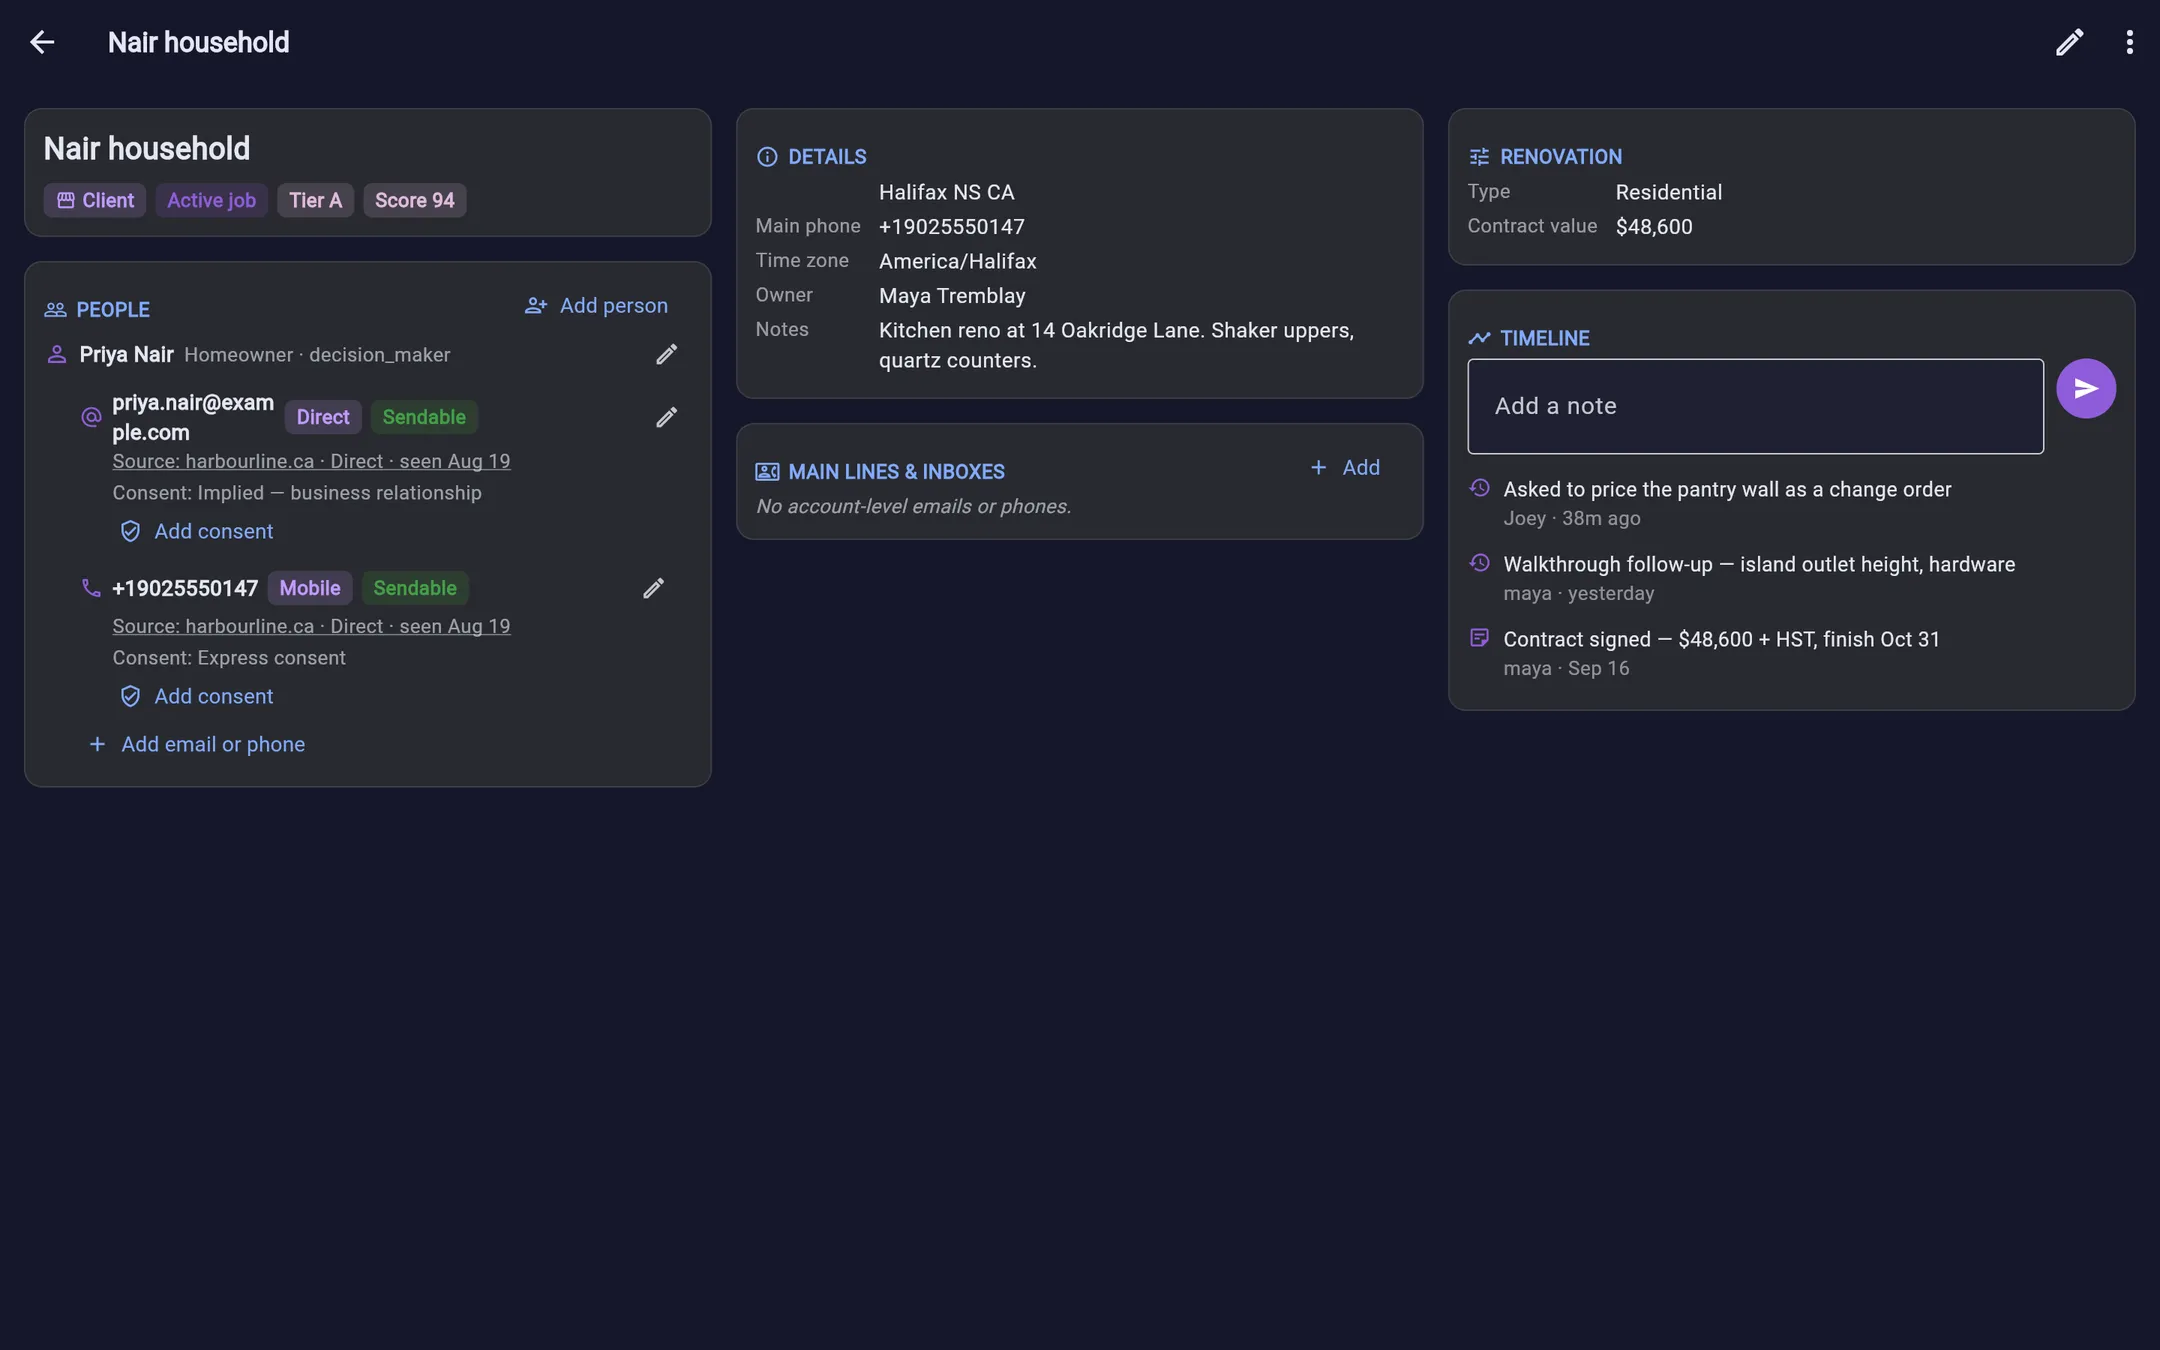
Task: Select the $48,600 contract value
Action: 1654,227
